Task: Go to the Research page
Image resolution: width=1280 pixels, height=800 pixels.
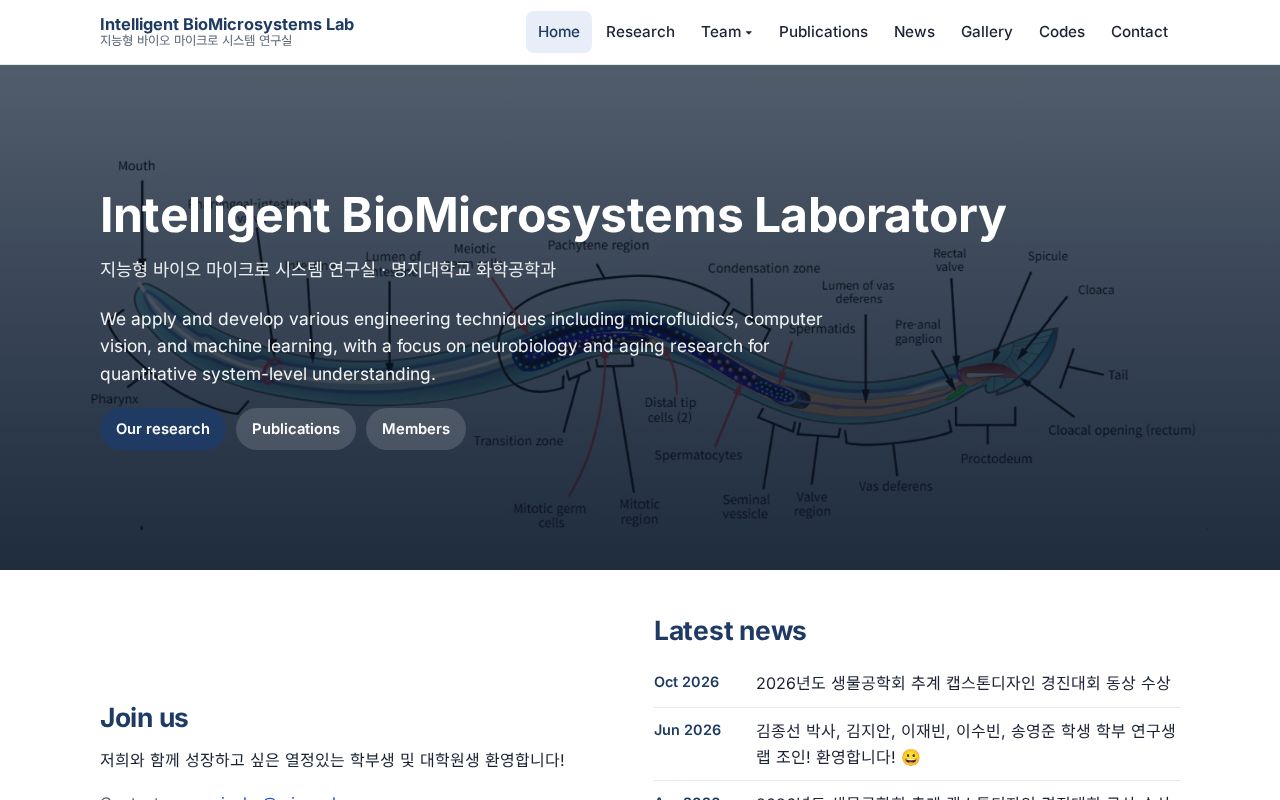Action: tap(640, 32)
